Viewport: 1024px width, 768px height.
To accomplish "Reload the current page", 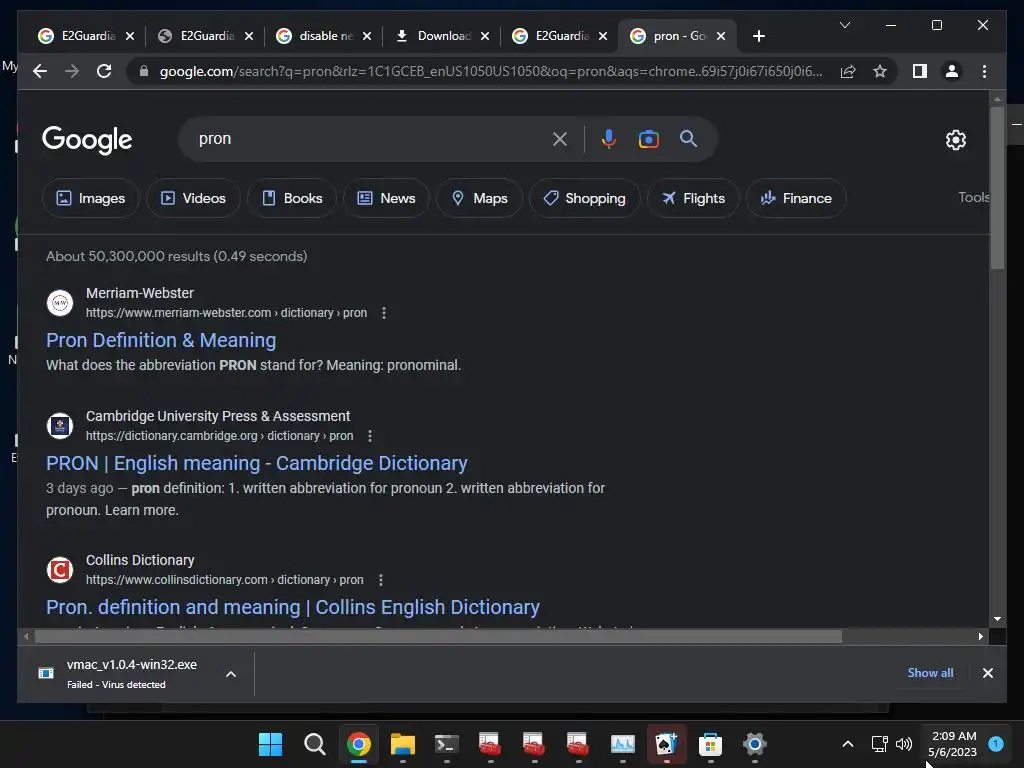I will pos(104,71).
